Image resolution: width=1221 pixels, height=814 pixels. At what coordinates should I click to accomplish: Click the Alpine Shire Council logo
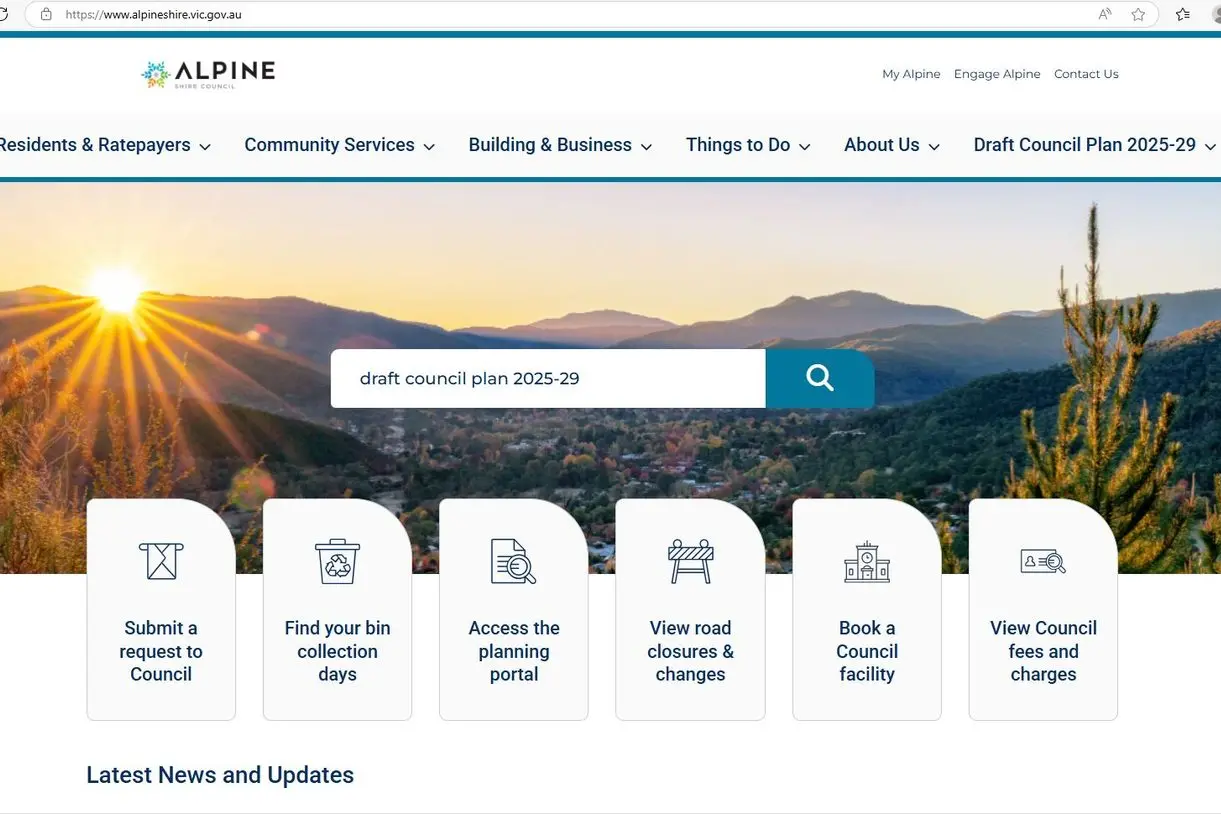pos(207,73)
